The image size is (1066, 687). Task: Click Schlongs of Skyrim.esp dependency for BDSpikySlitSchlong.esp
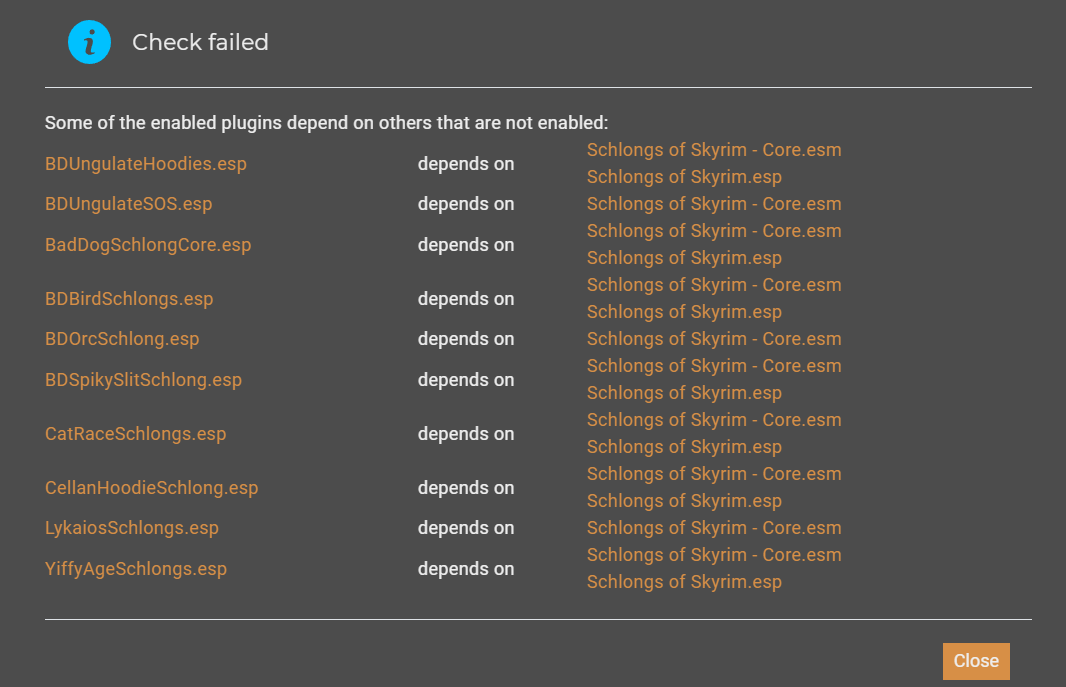tap(684, 393)
